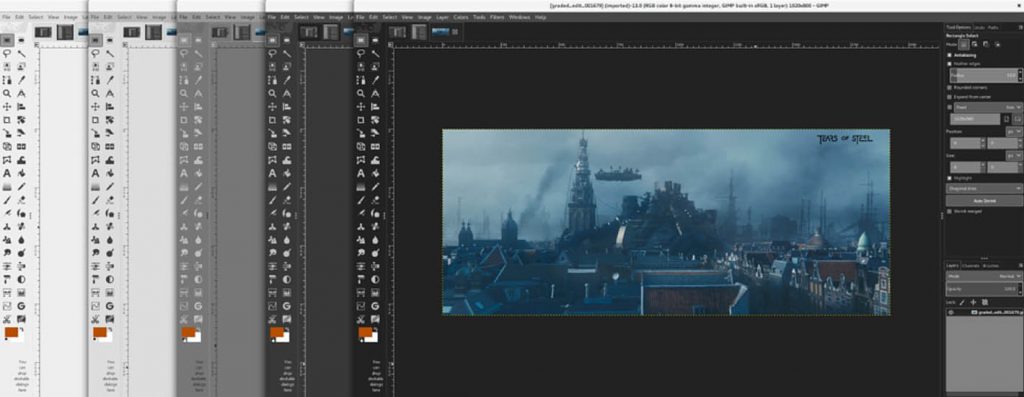Enable Shrink merged checkbox

pos(950,211)
